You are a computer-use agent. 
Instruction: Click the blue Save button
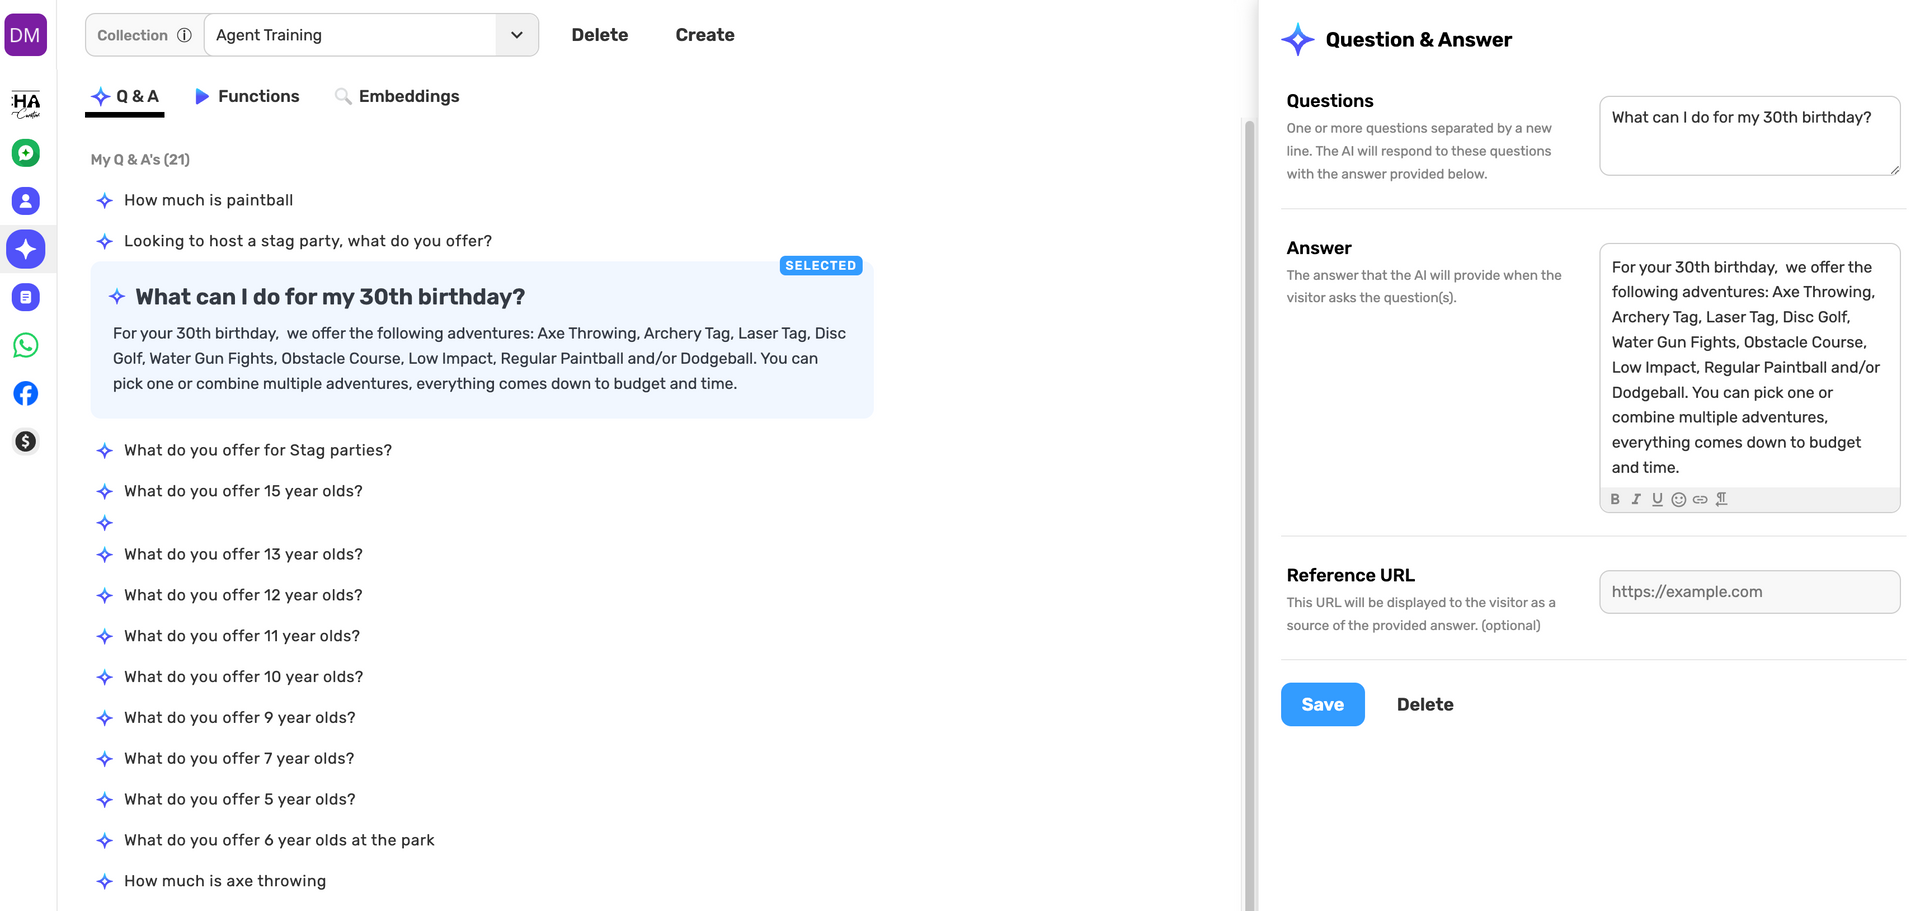(1322, 704)
